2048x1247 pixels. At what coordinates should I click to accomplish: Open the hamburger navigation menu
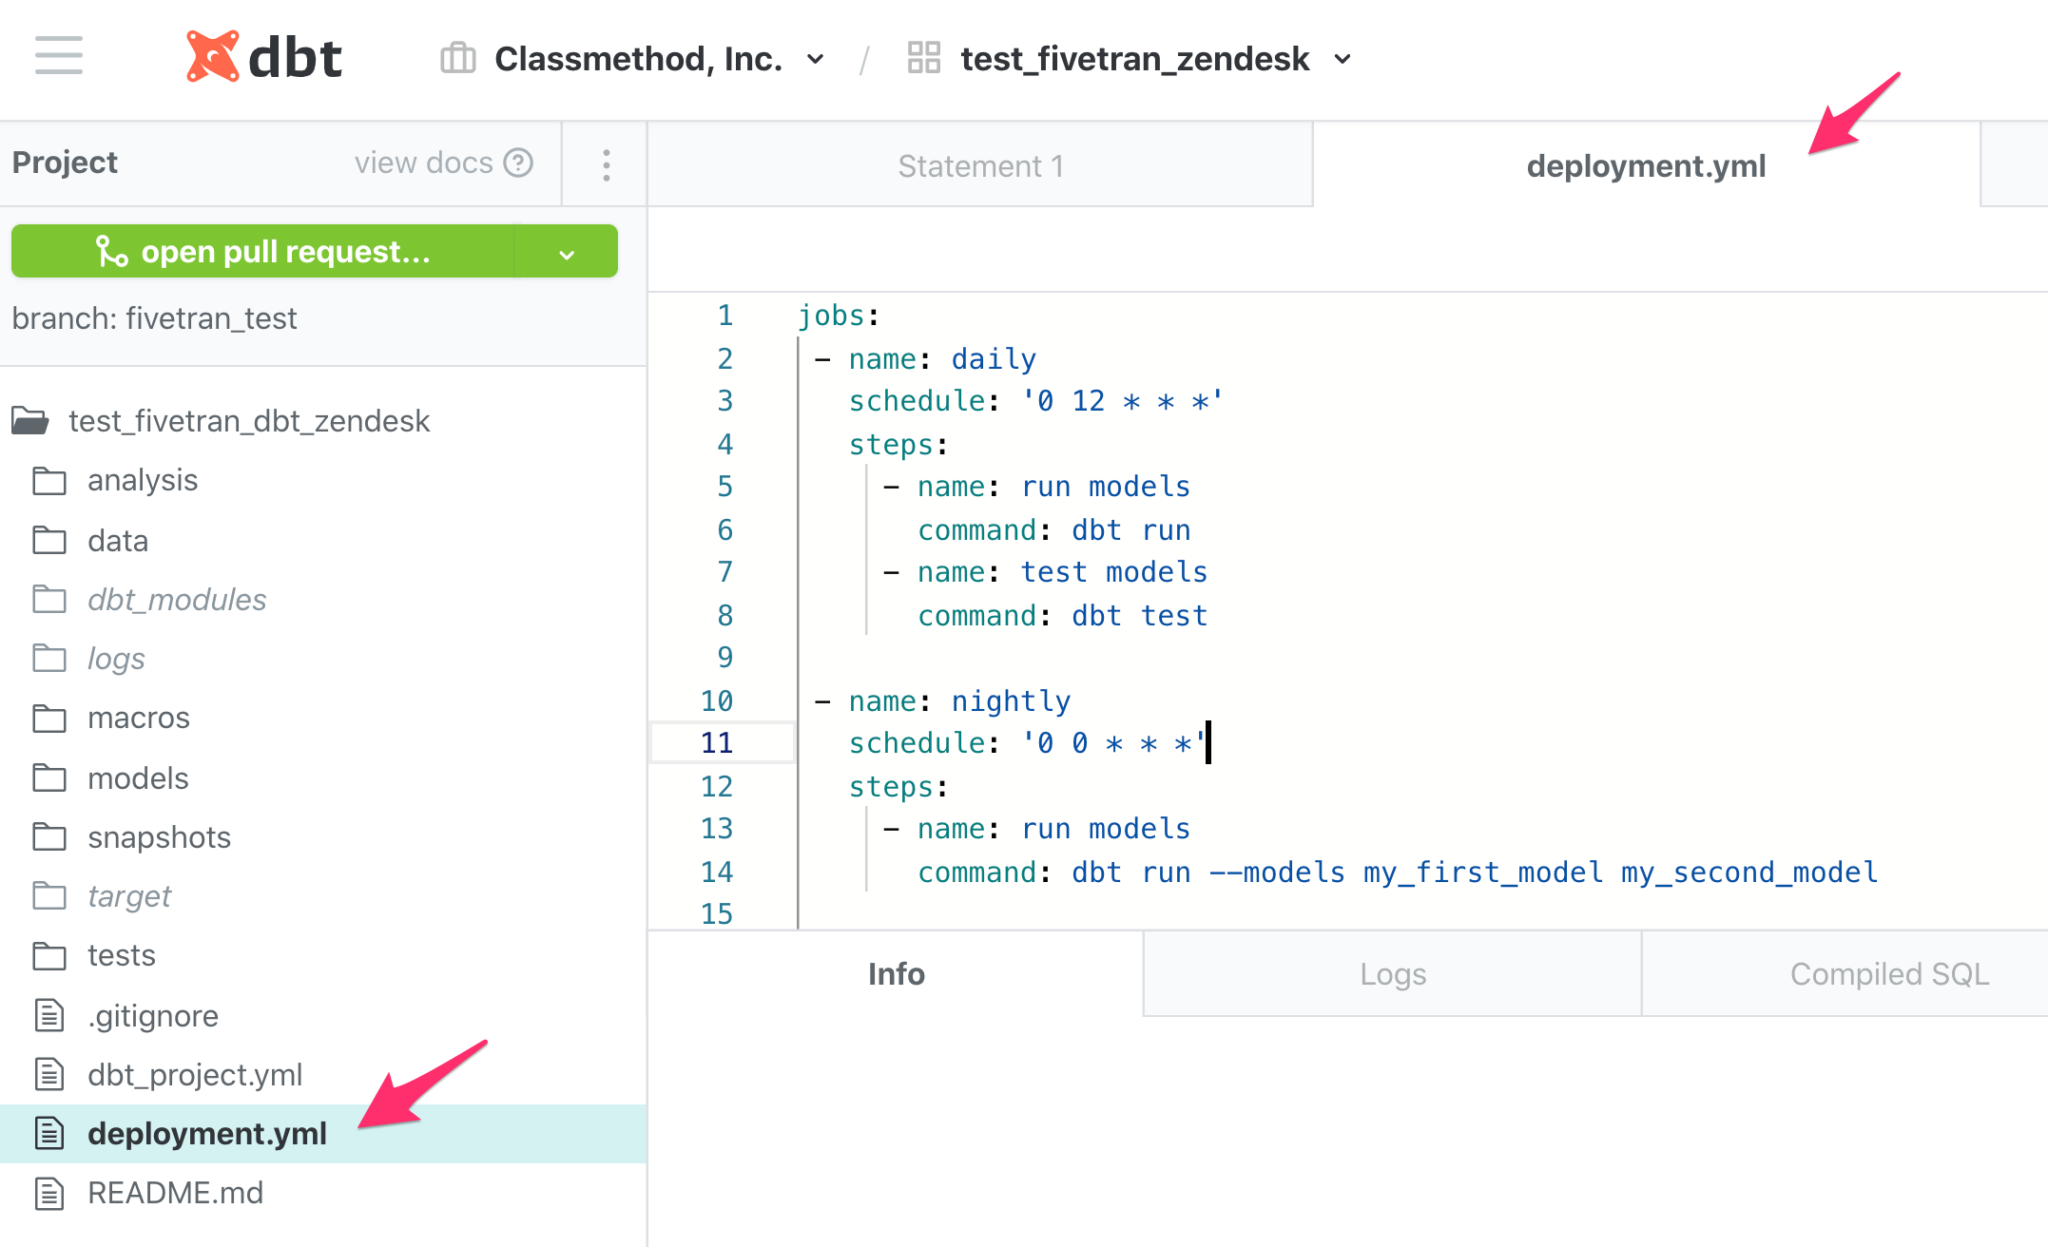click(x=58, y=56)
